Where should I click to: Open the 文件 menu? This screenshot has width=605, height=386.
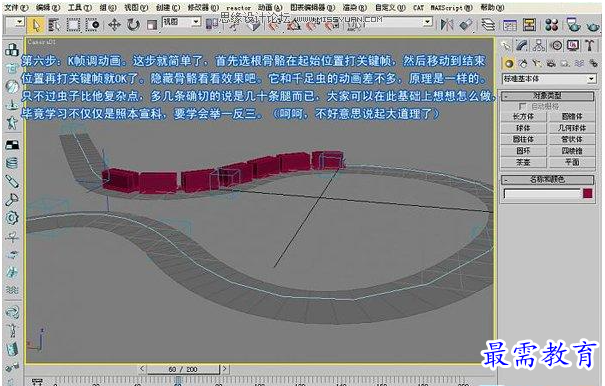click(x=16, y=7)
